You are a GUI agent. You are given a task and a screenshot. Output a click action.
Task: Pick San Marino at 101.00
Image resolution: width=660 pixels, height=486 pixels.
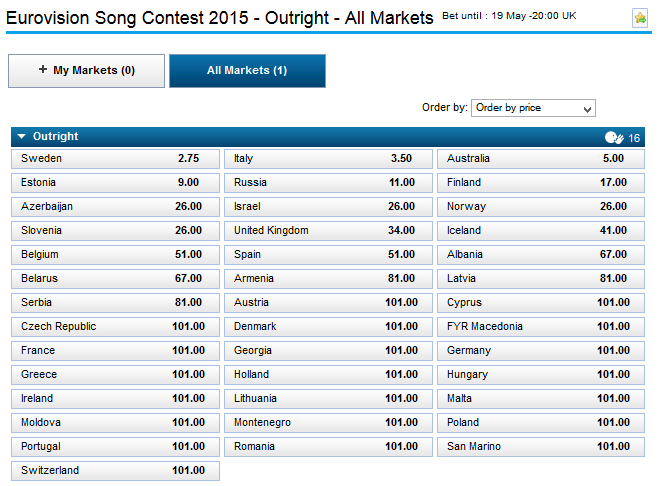(538, 447)
